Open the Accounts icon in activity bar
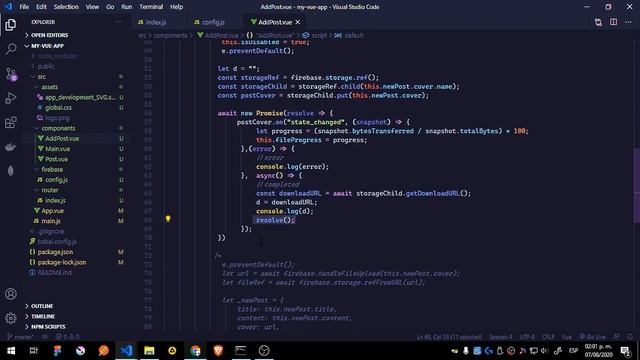Image resolution: width=640 pixels, height=360 pixels. pos(11,294)
